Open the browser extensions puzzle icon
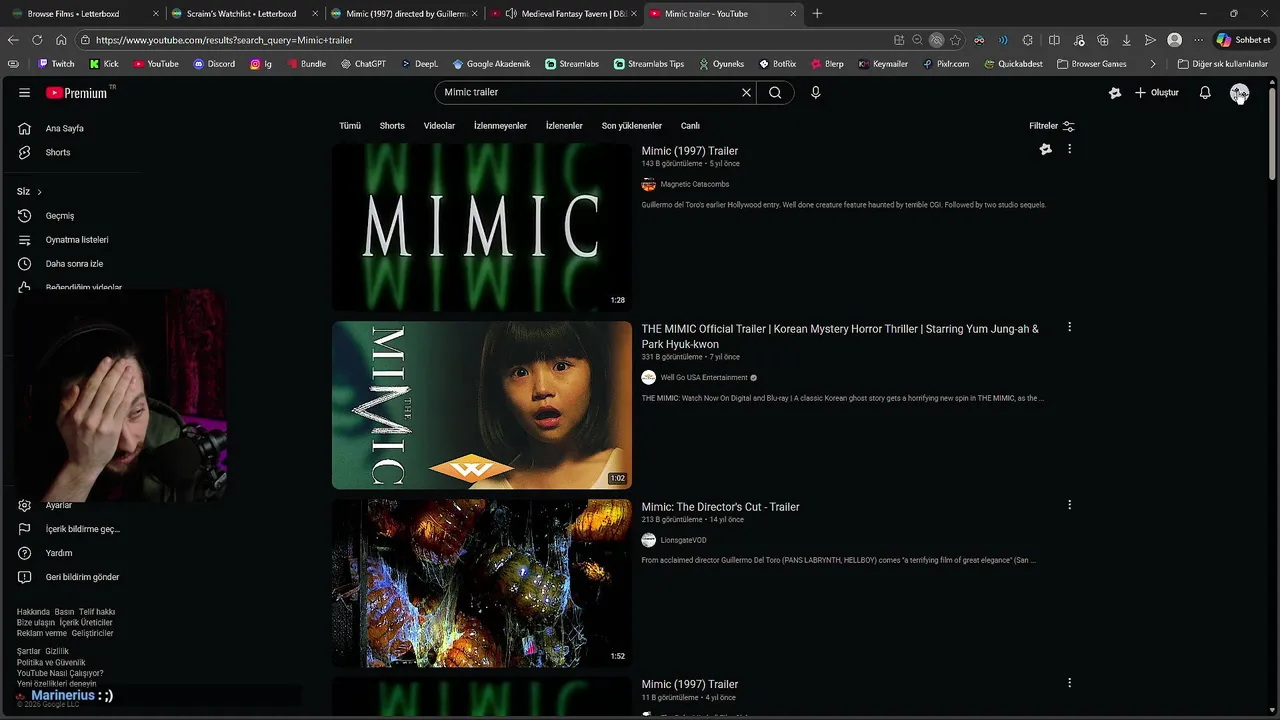 [x=1028, y=40]
